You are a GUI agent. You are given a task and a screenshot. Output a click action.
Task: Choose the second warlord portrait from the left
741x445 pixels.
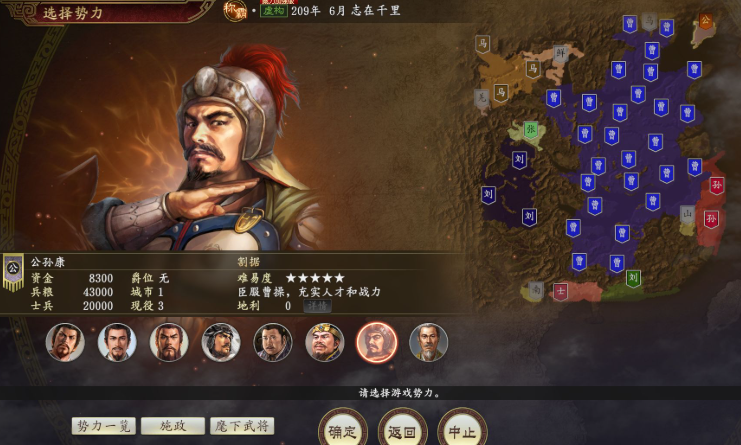117,342
